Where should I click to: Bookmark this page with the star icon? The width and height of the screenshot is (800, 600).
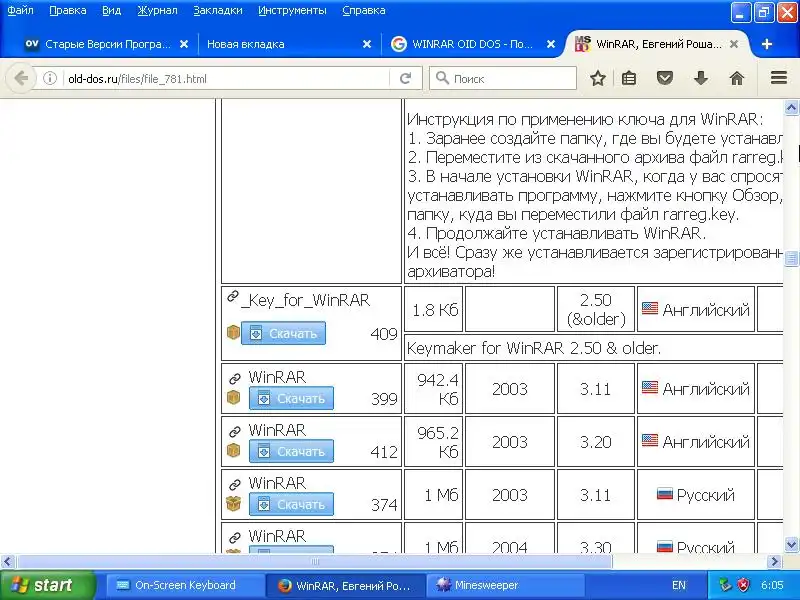pyautogui.click(x=597, y=79)
